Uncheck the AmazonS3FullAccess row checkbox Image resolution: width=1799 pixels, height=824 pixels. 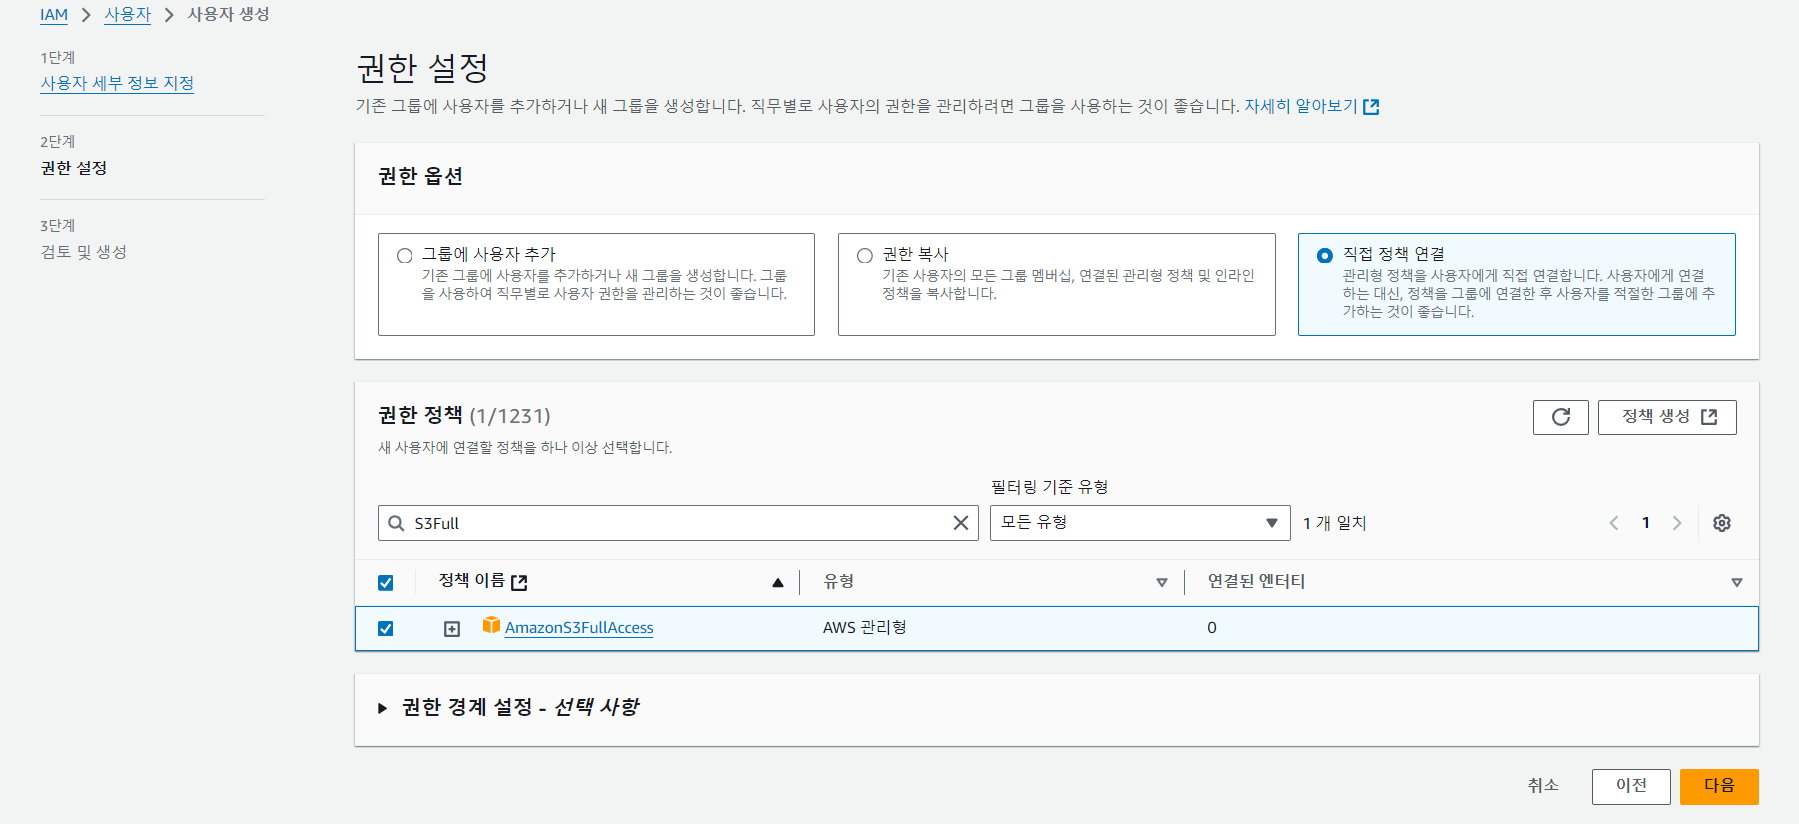click(x=386, y=629)
